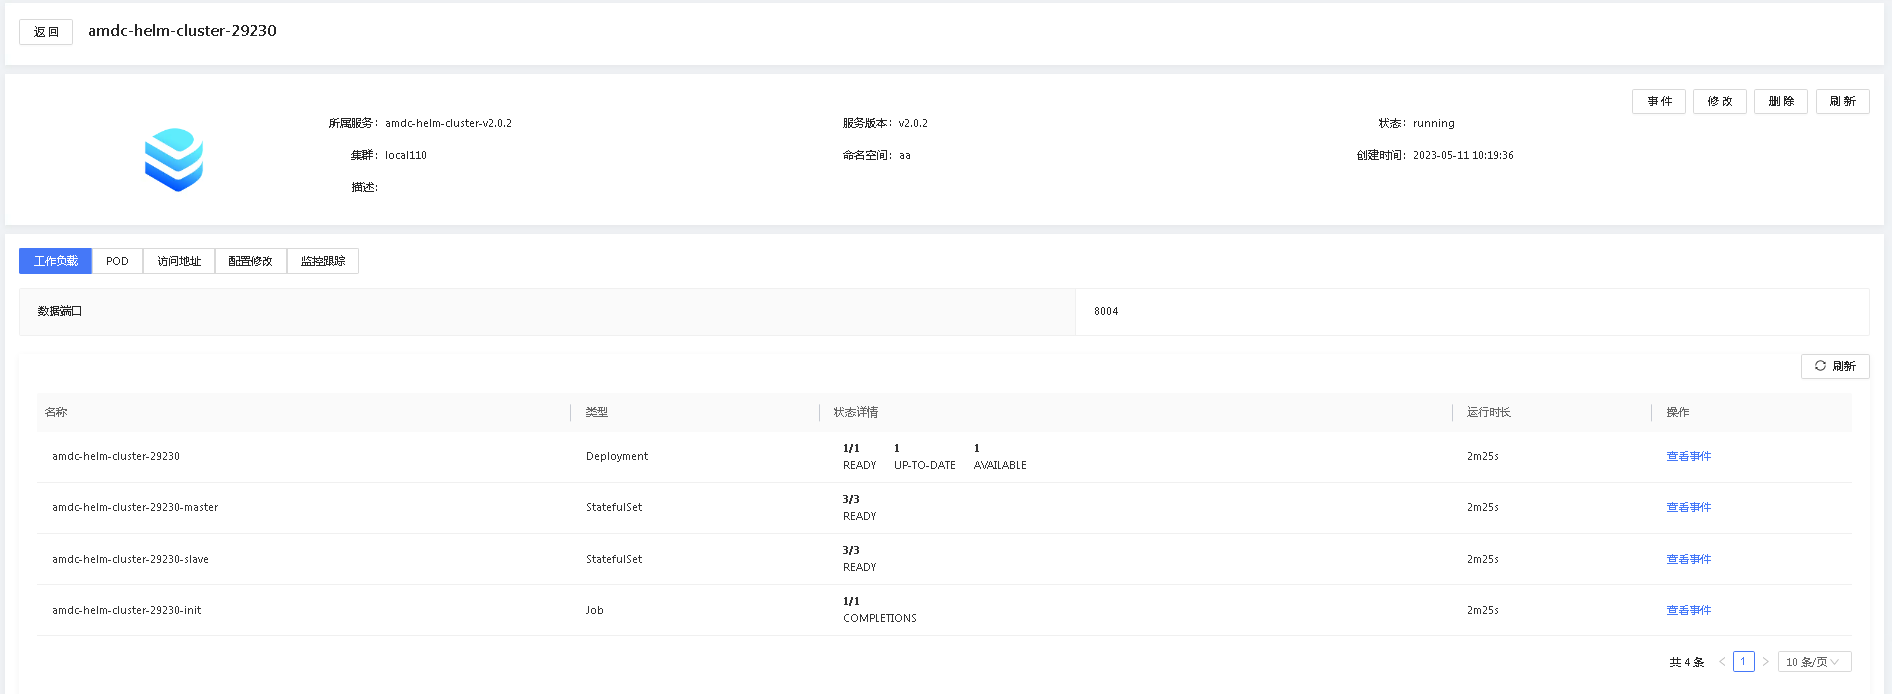This screenshot has height=694, width=1892.
Task: Click page number 1 in pagination
Action: [1743, 662]
